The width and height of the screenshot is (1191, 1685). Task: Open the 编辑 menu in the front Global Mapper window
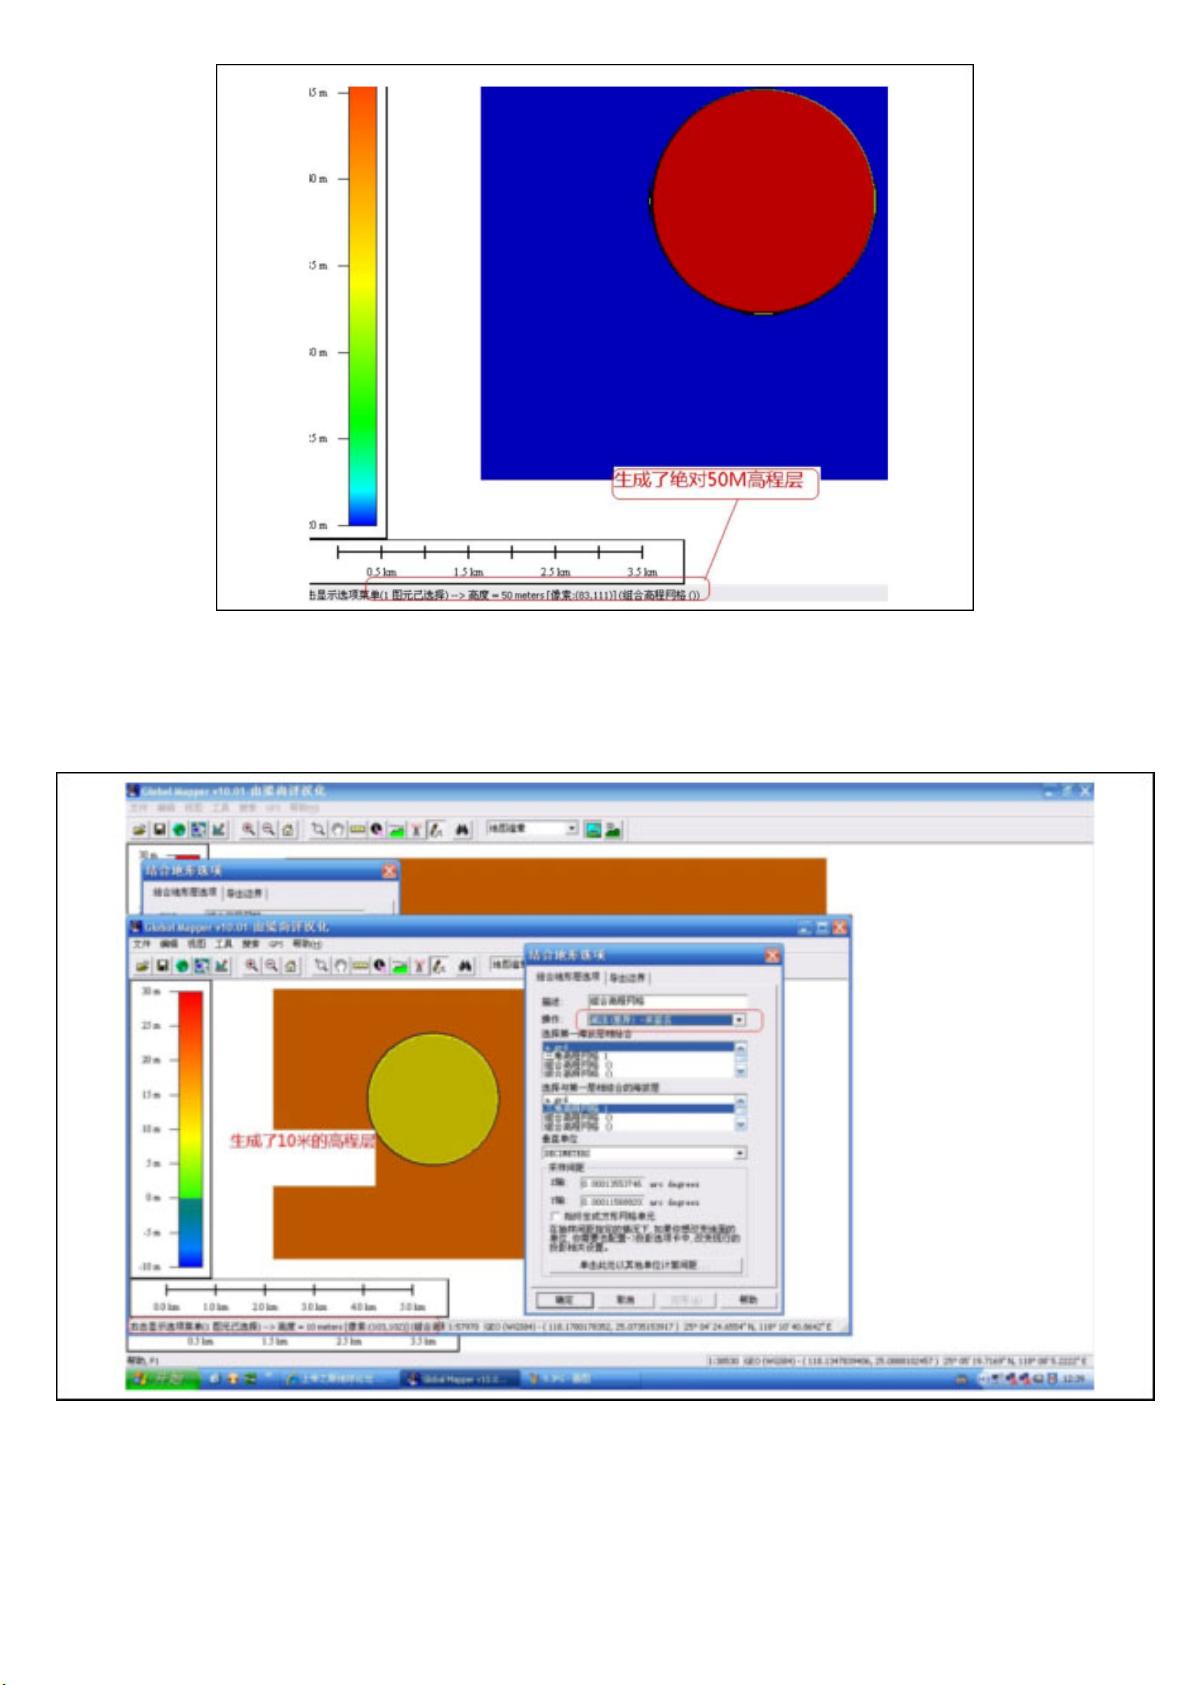point(169,944)
